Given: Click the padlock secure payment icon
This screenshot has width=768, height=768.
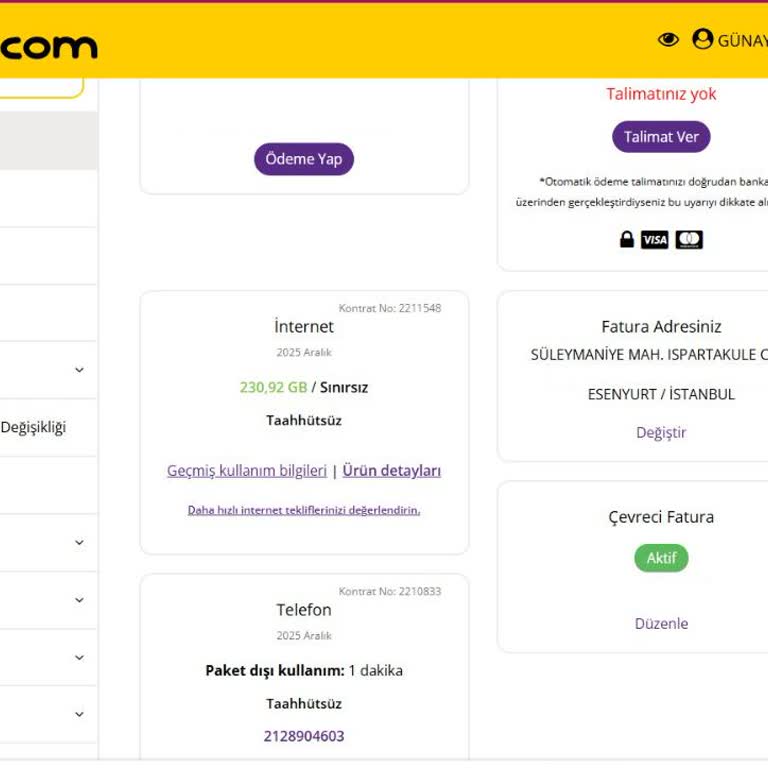Looking at the screenshot, I should [627, 240].
